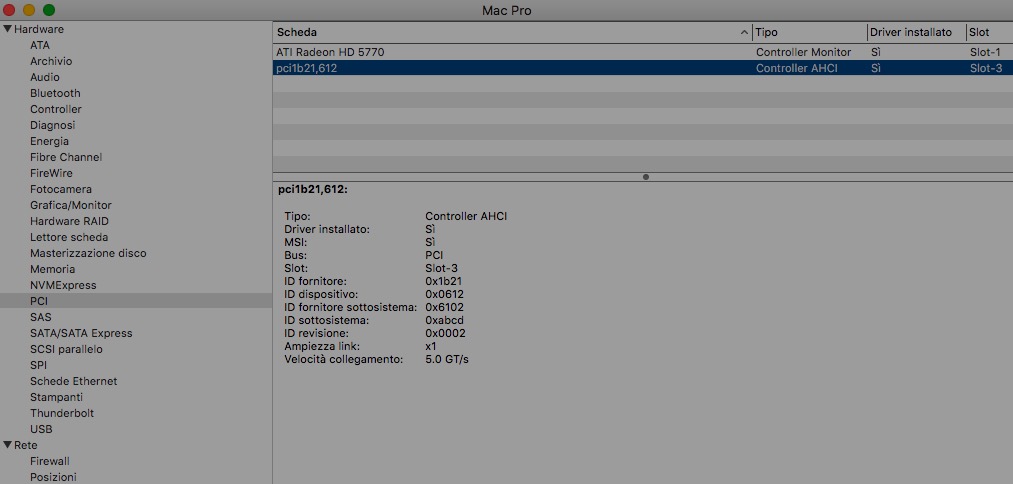Select FireWire in the sidebar

point(51,173)
